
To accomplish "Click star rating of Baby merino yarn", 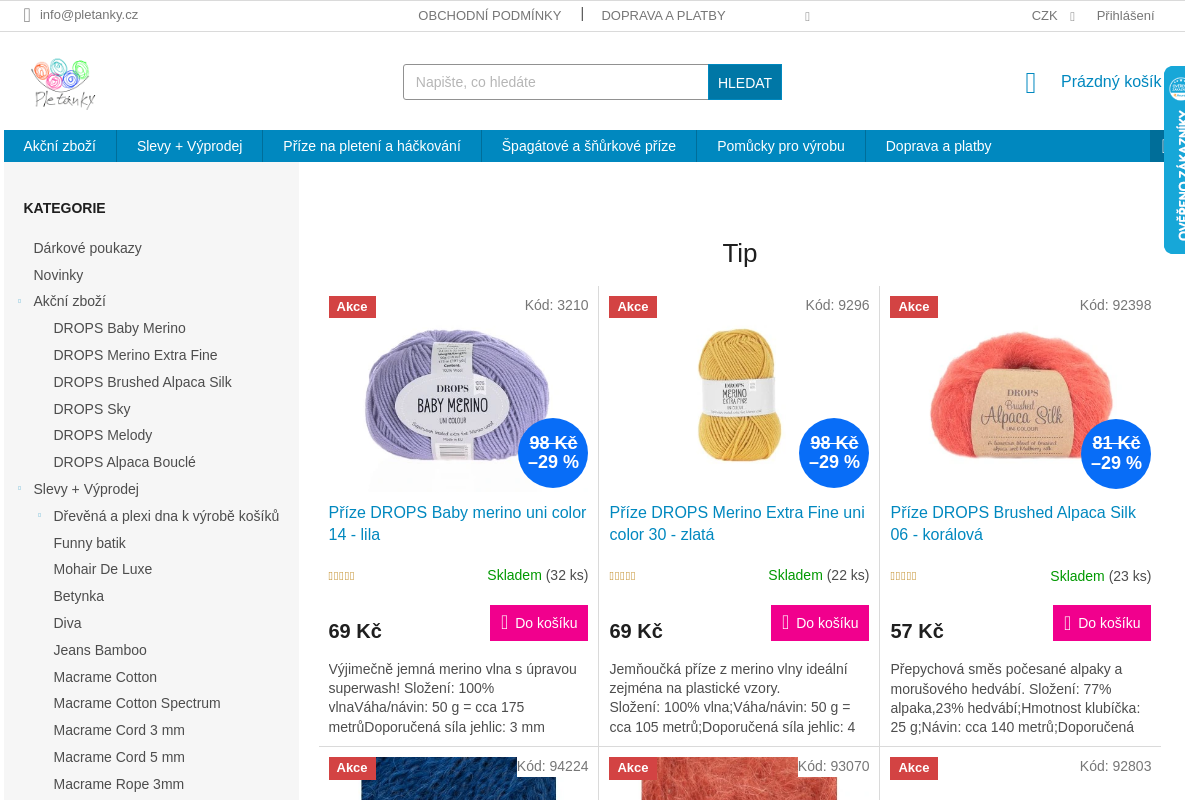I will (x=342, y=577).
